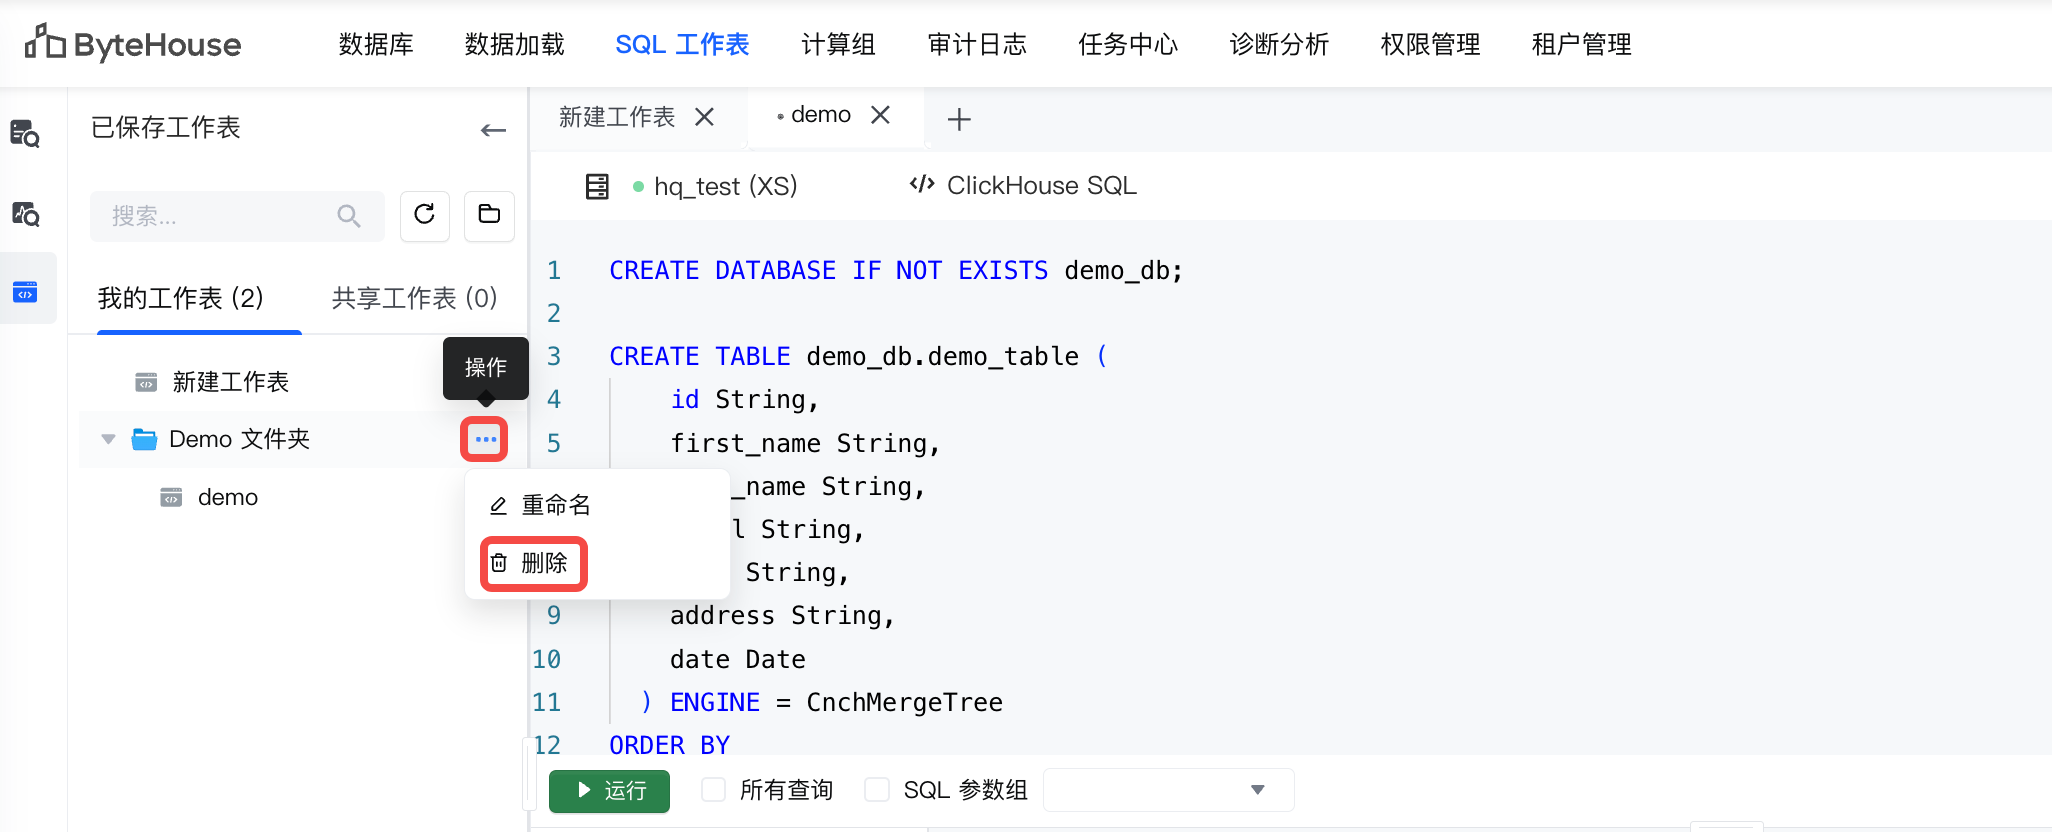Close the demo editor tab
Image resolution: width=2052 pixels, height=832 pixels.
880,115
